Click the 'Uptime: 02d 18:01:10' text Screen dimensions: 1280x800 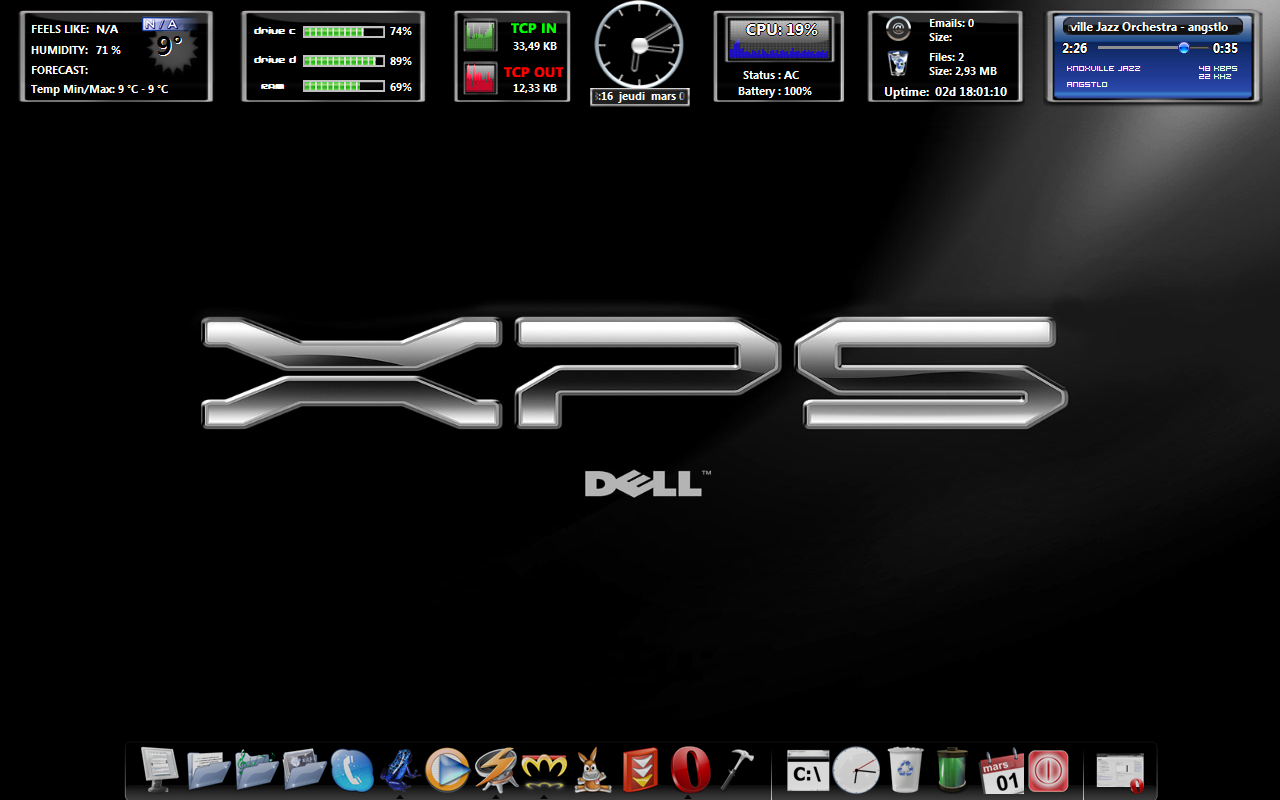click(x=945, y=92)
